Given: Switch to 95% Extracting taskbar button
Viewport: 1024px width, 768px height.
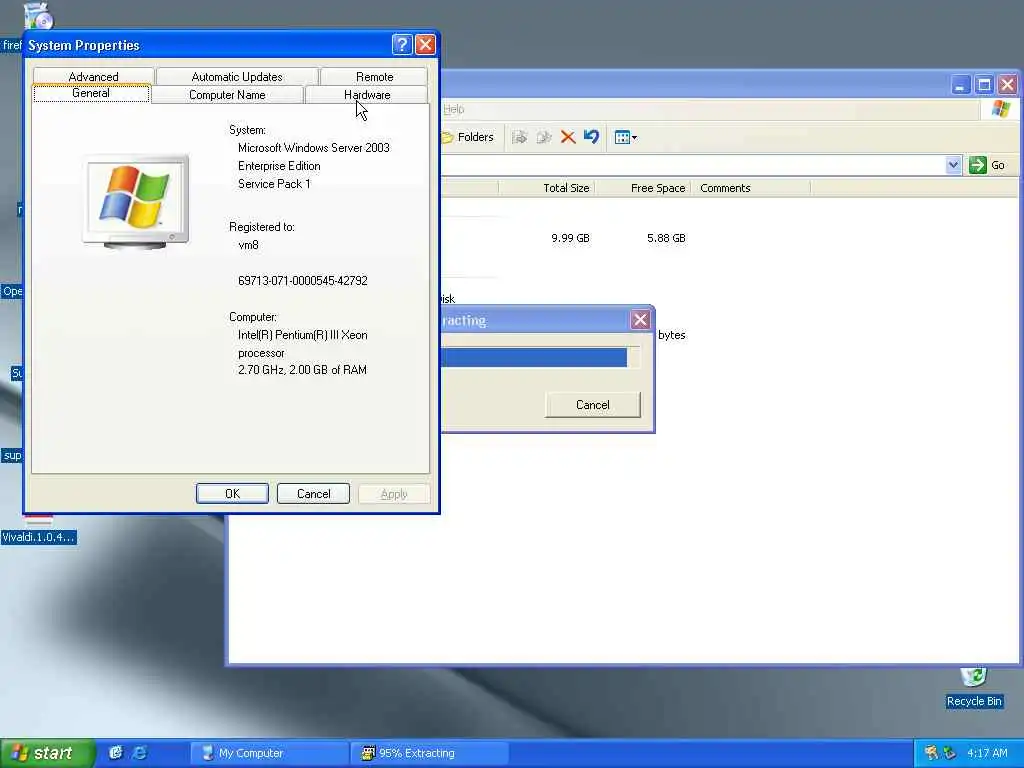Looking at the screenshot, I should point(429,753).
